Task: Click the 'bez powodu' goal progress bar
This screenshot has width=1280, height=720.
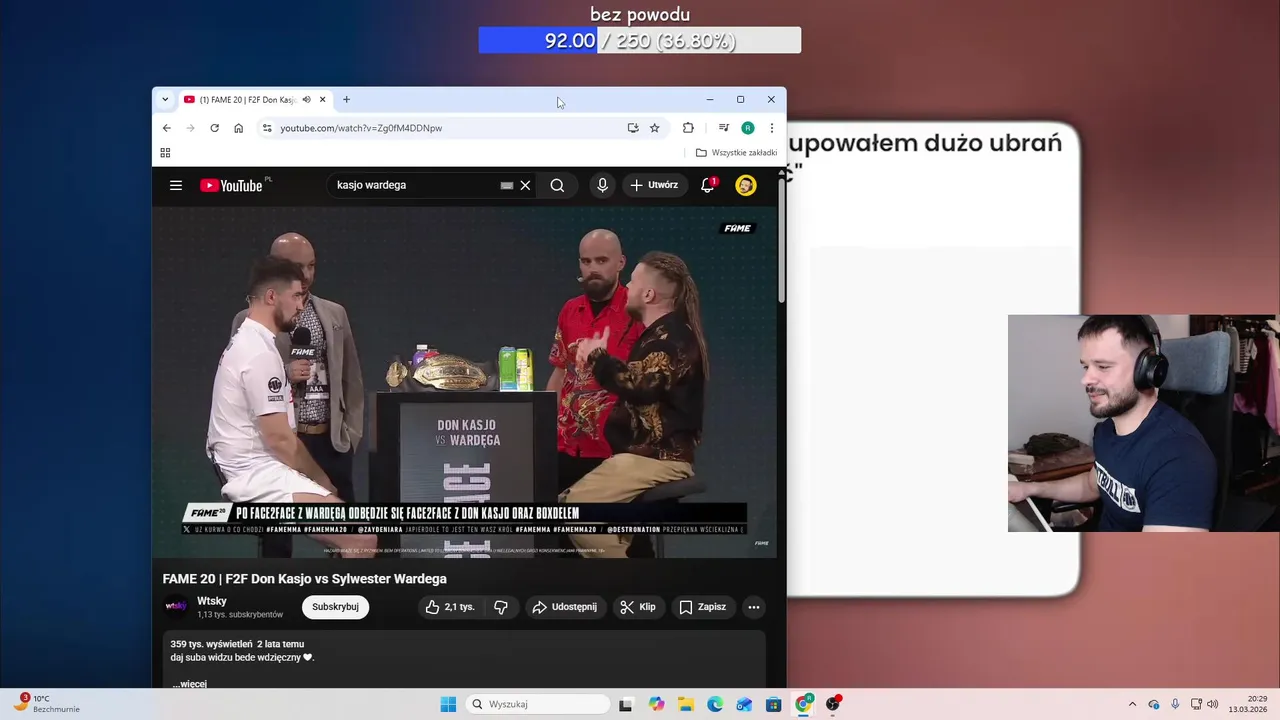Action: tap(640, 41)
